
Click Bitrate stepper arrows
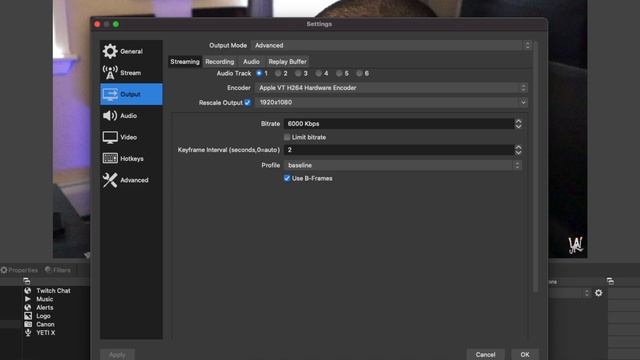coord(518,124)
